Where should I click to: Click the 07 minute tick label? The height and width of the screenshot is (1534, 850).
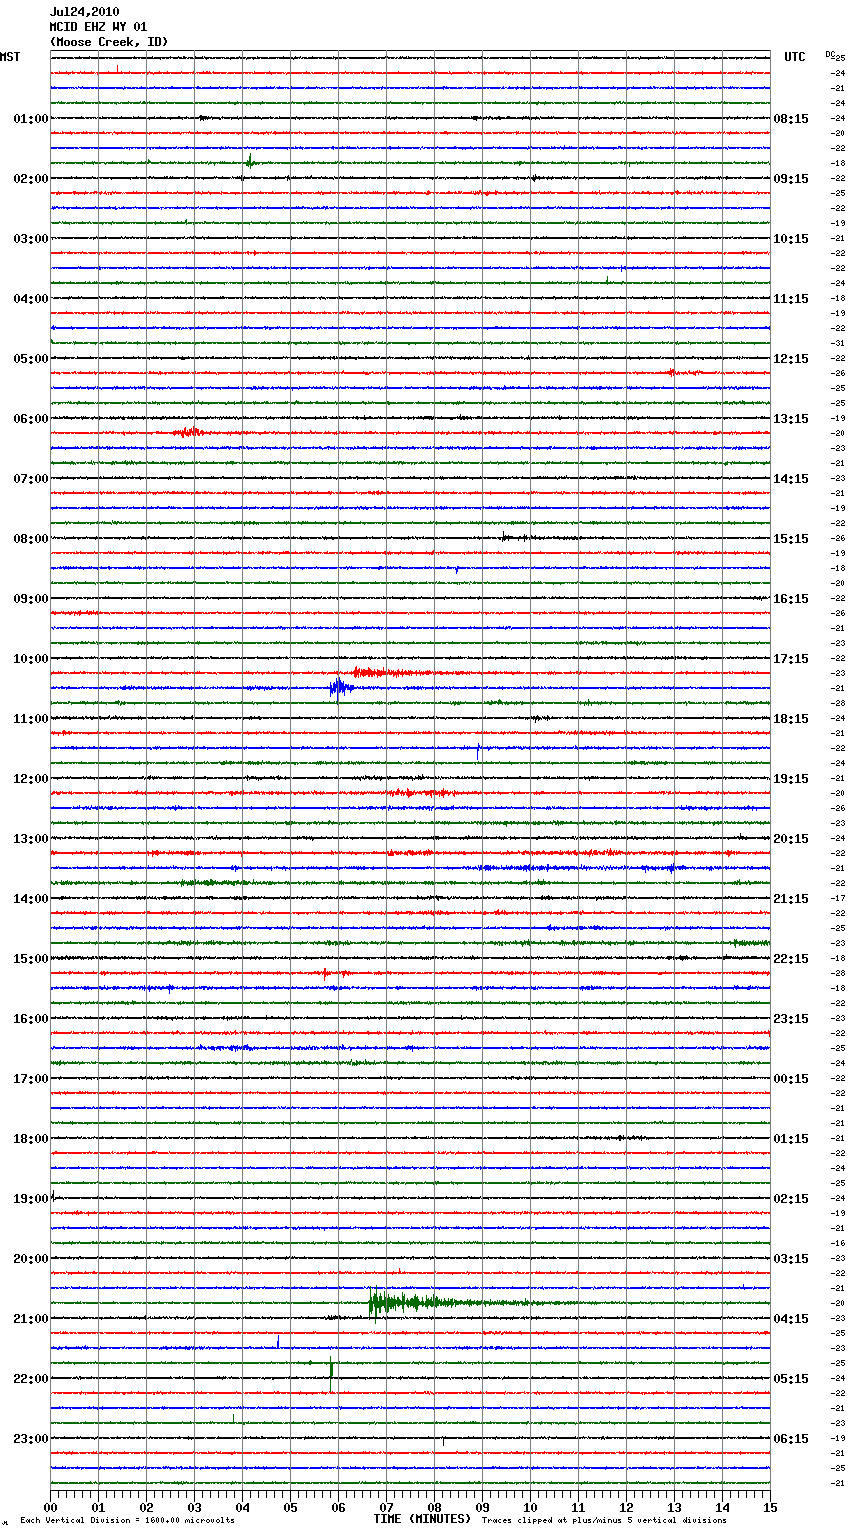(x=386, y=1506)
